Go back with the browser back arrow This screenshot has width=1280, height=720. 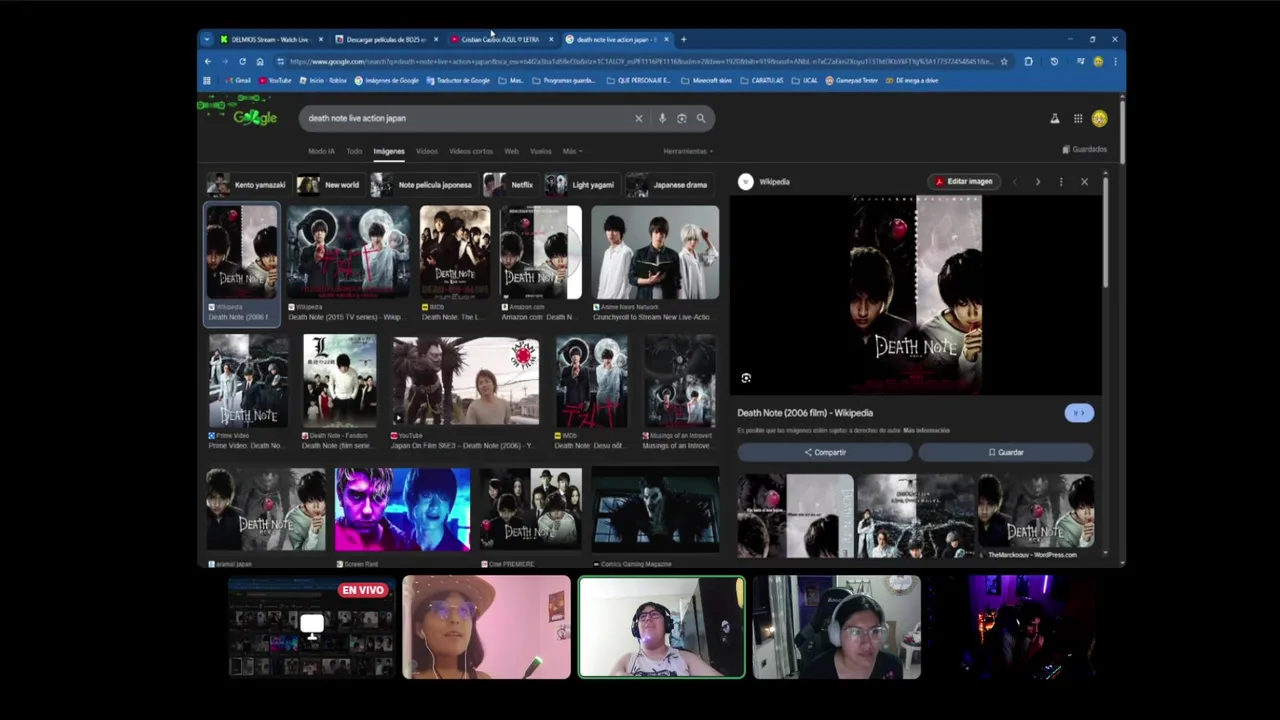tap(208, 61)
